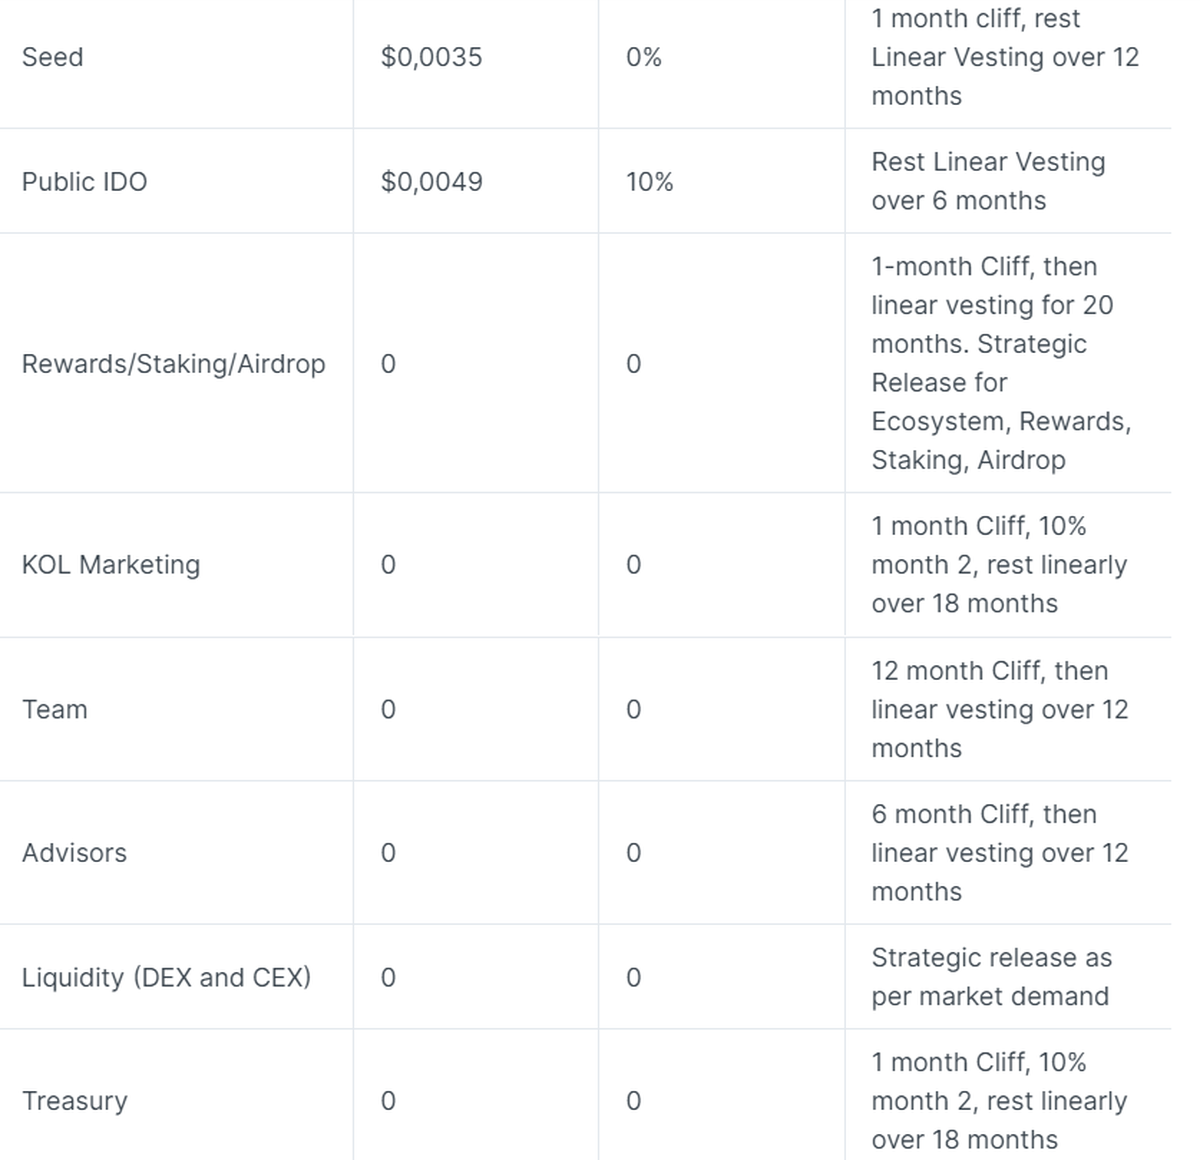Select the $0,0035 price cell
Viewport: 1200px width, 1160px height.
click(431, 57)
